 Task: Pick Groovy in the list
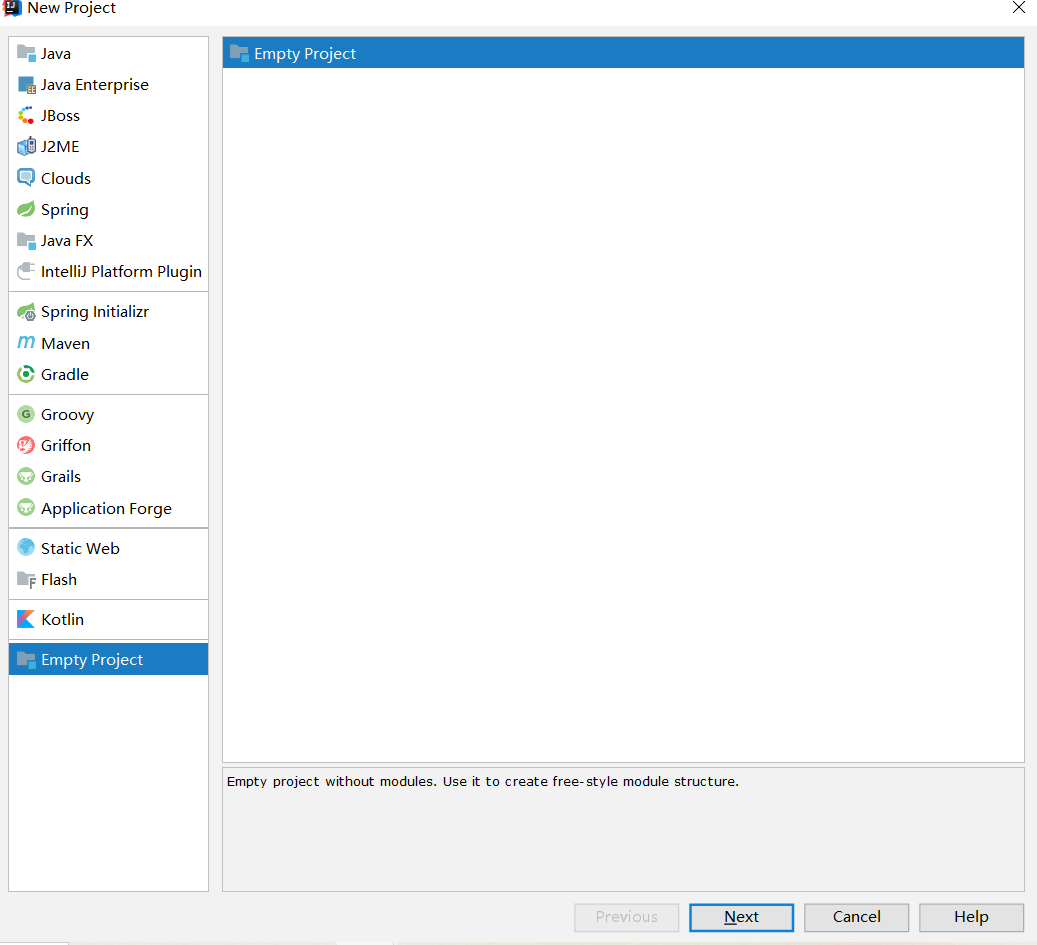pos(108,414)
